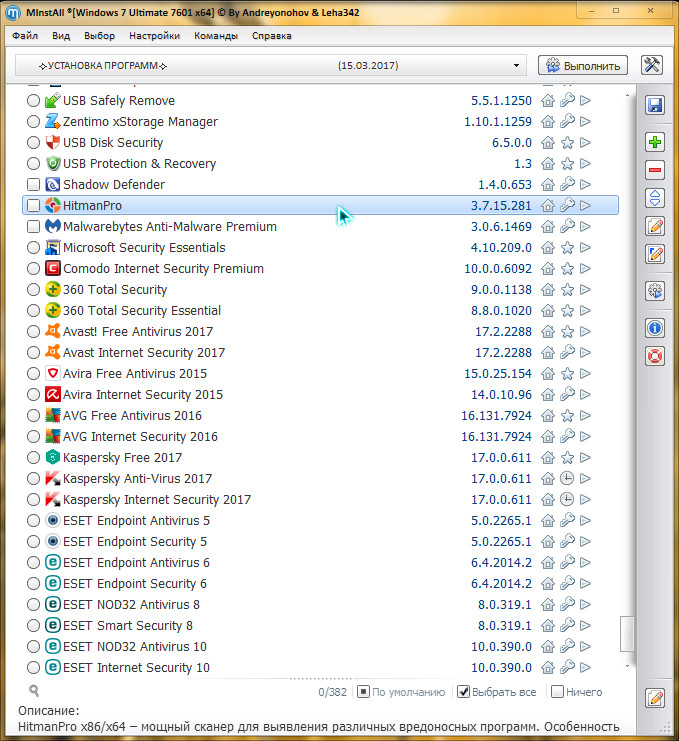Viewport: 679px width, 741px height.
Task: Click the vertical scrollbar thumb
Action: pyautogui.click(x=627, y=634)
